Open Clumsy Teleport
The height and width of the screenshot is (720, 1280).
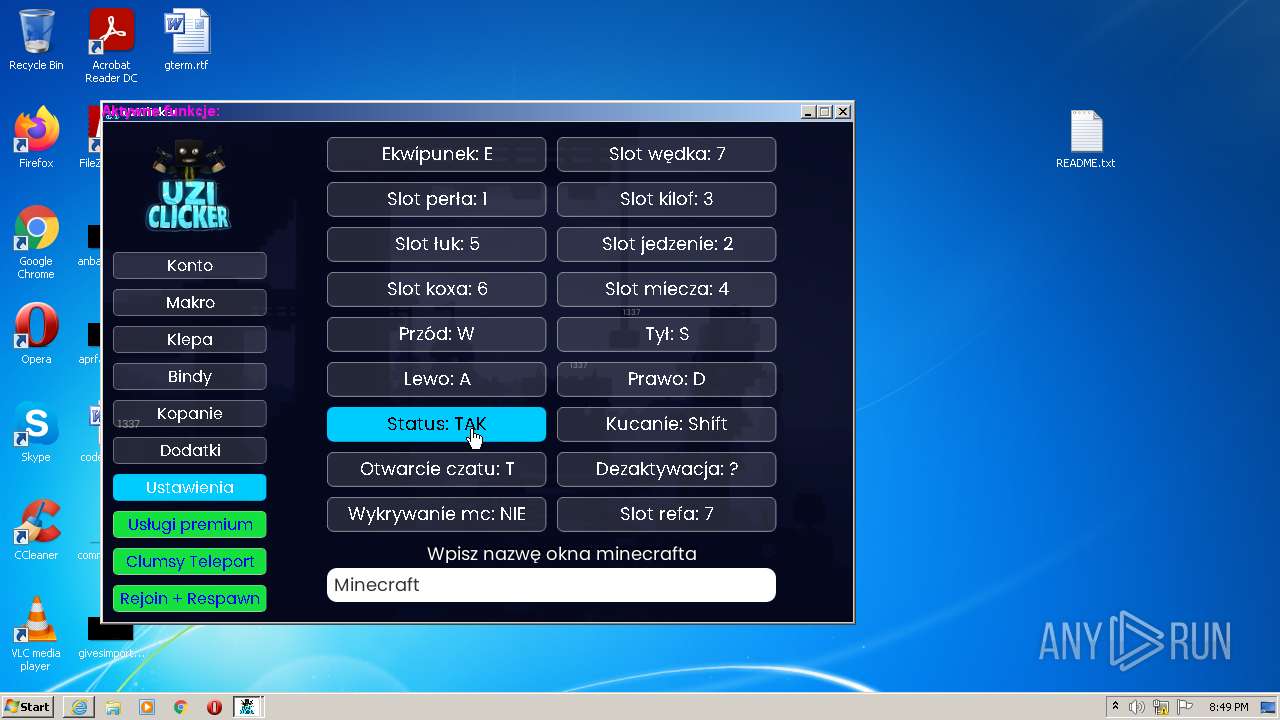[190, 561]
